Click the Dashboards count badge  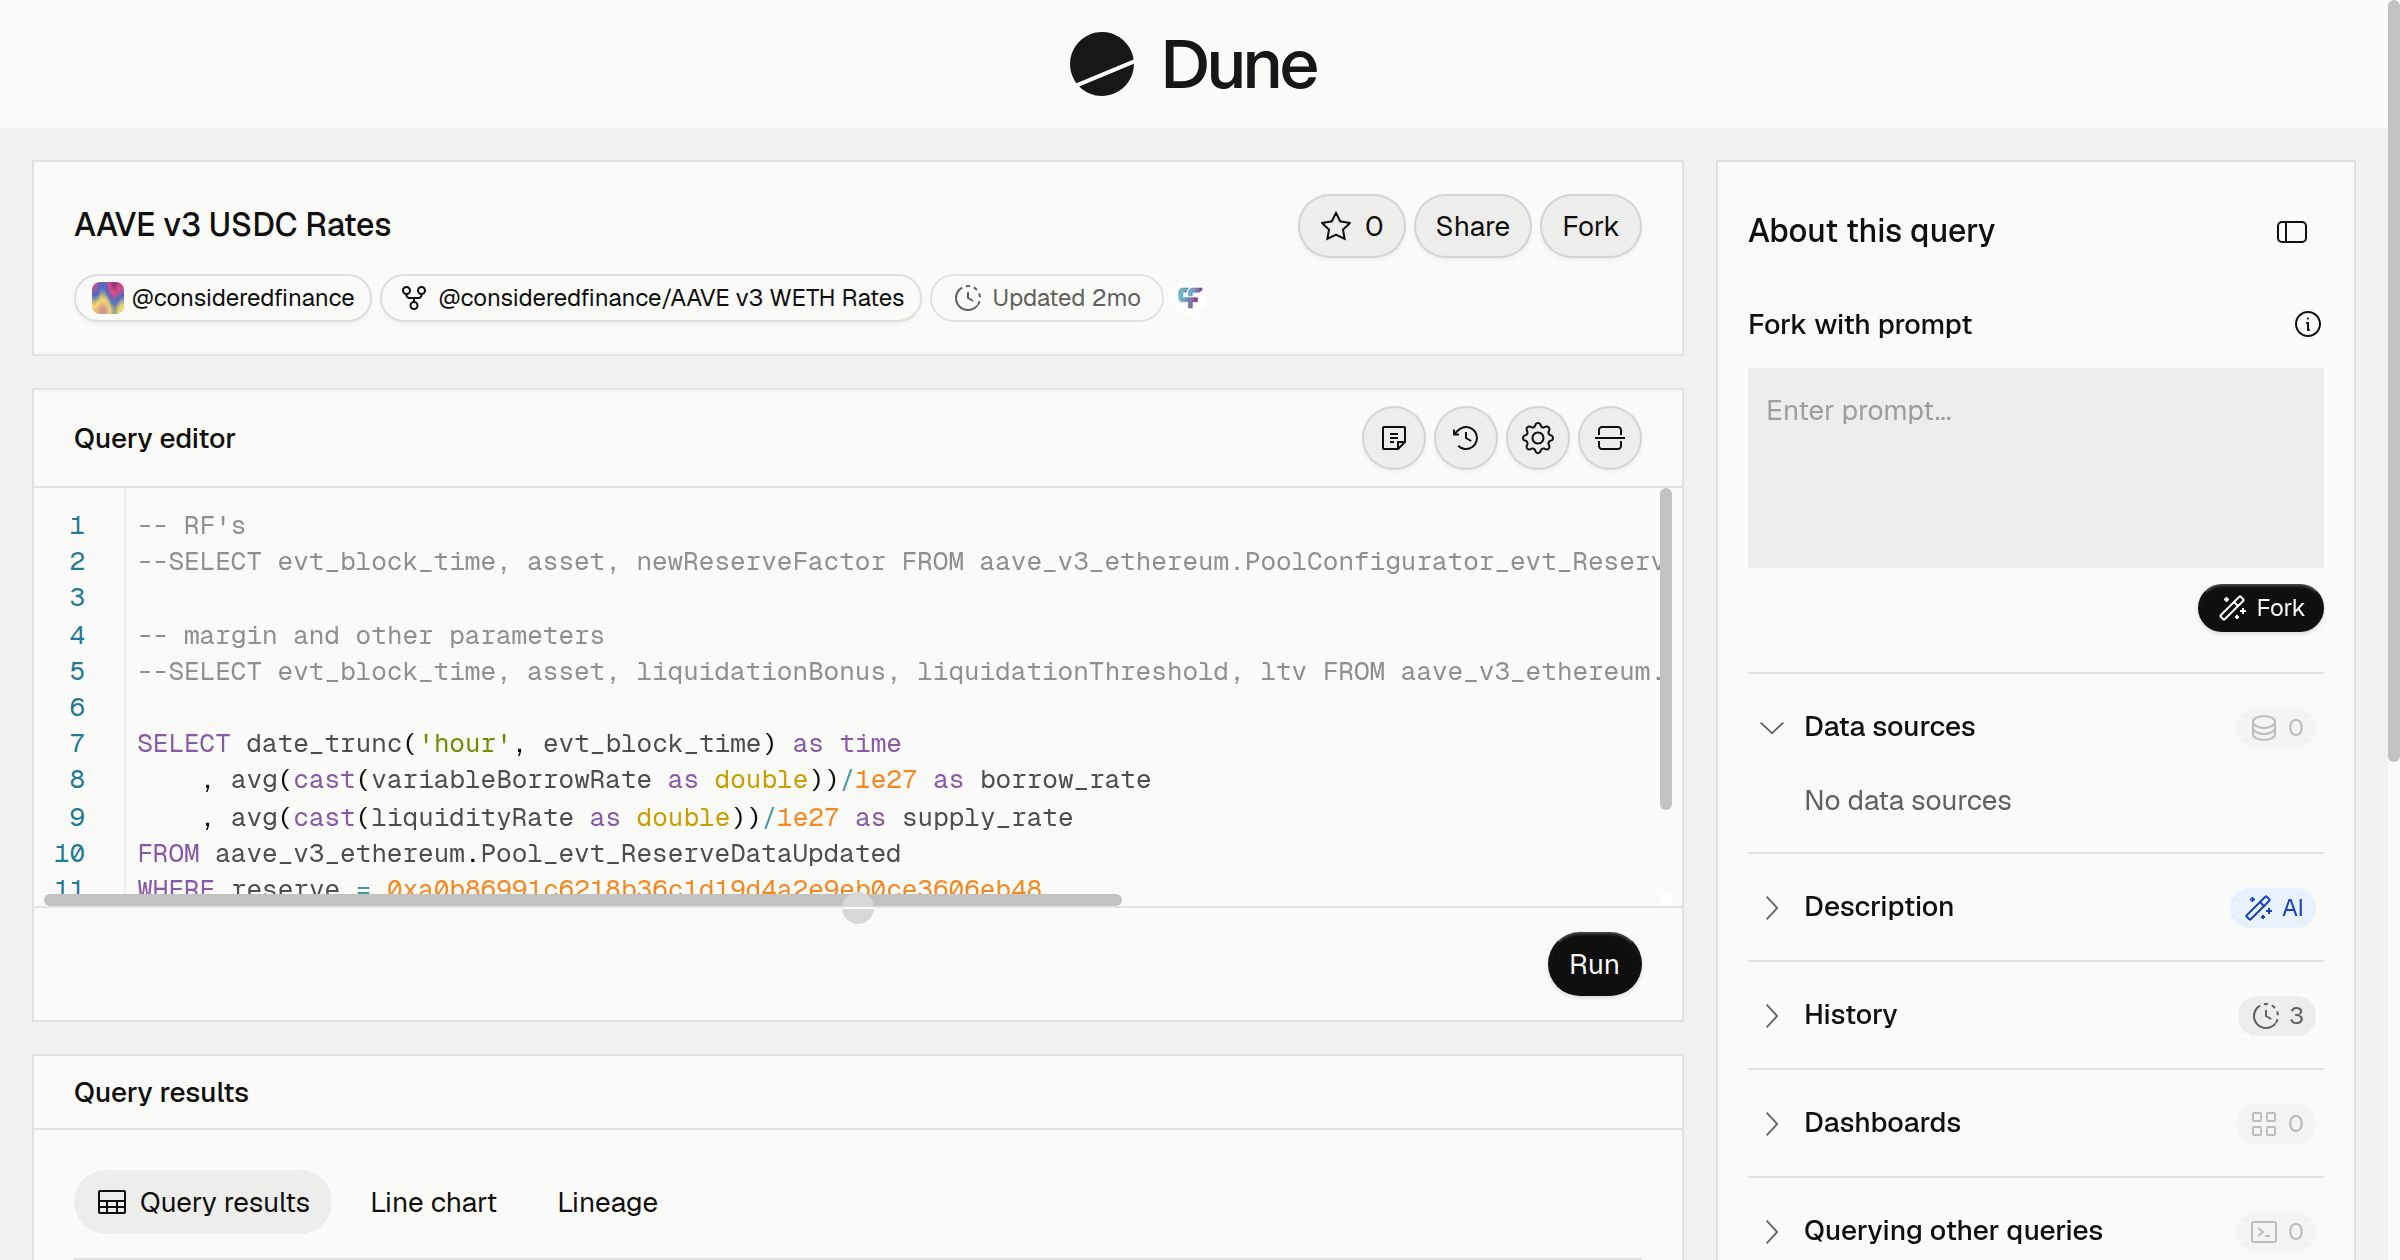tap(2276, 1123)
